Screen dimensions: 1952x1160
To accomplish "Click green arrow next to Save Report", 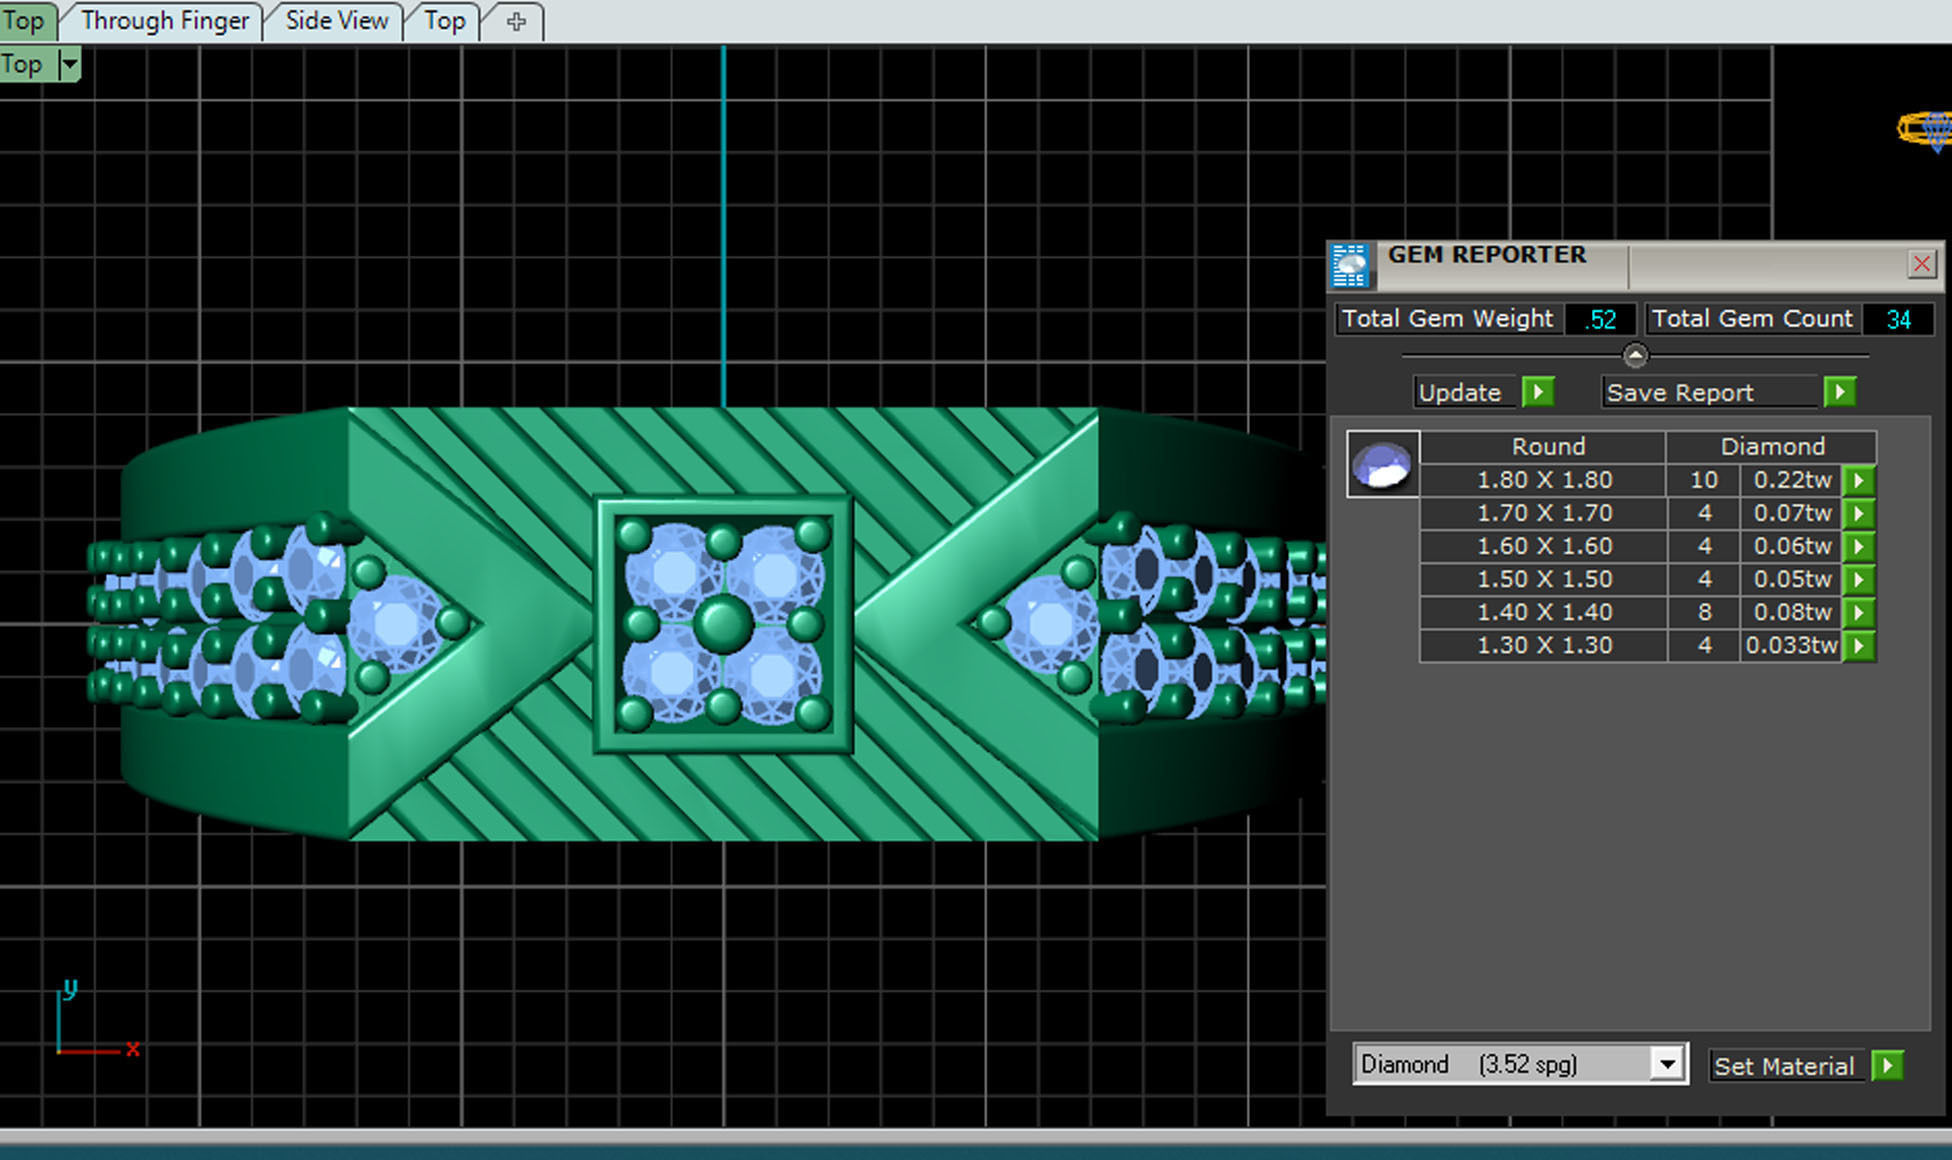I will tap(1839, 392).
